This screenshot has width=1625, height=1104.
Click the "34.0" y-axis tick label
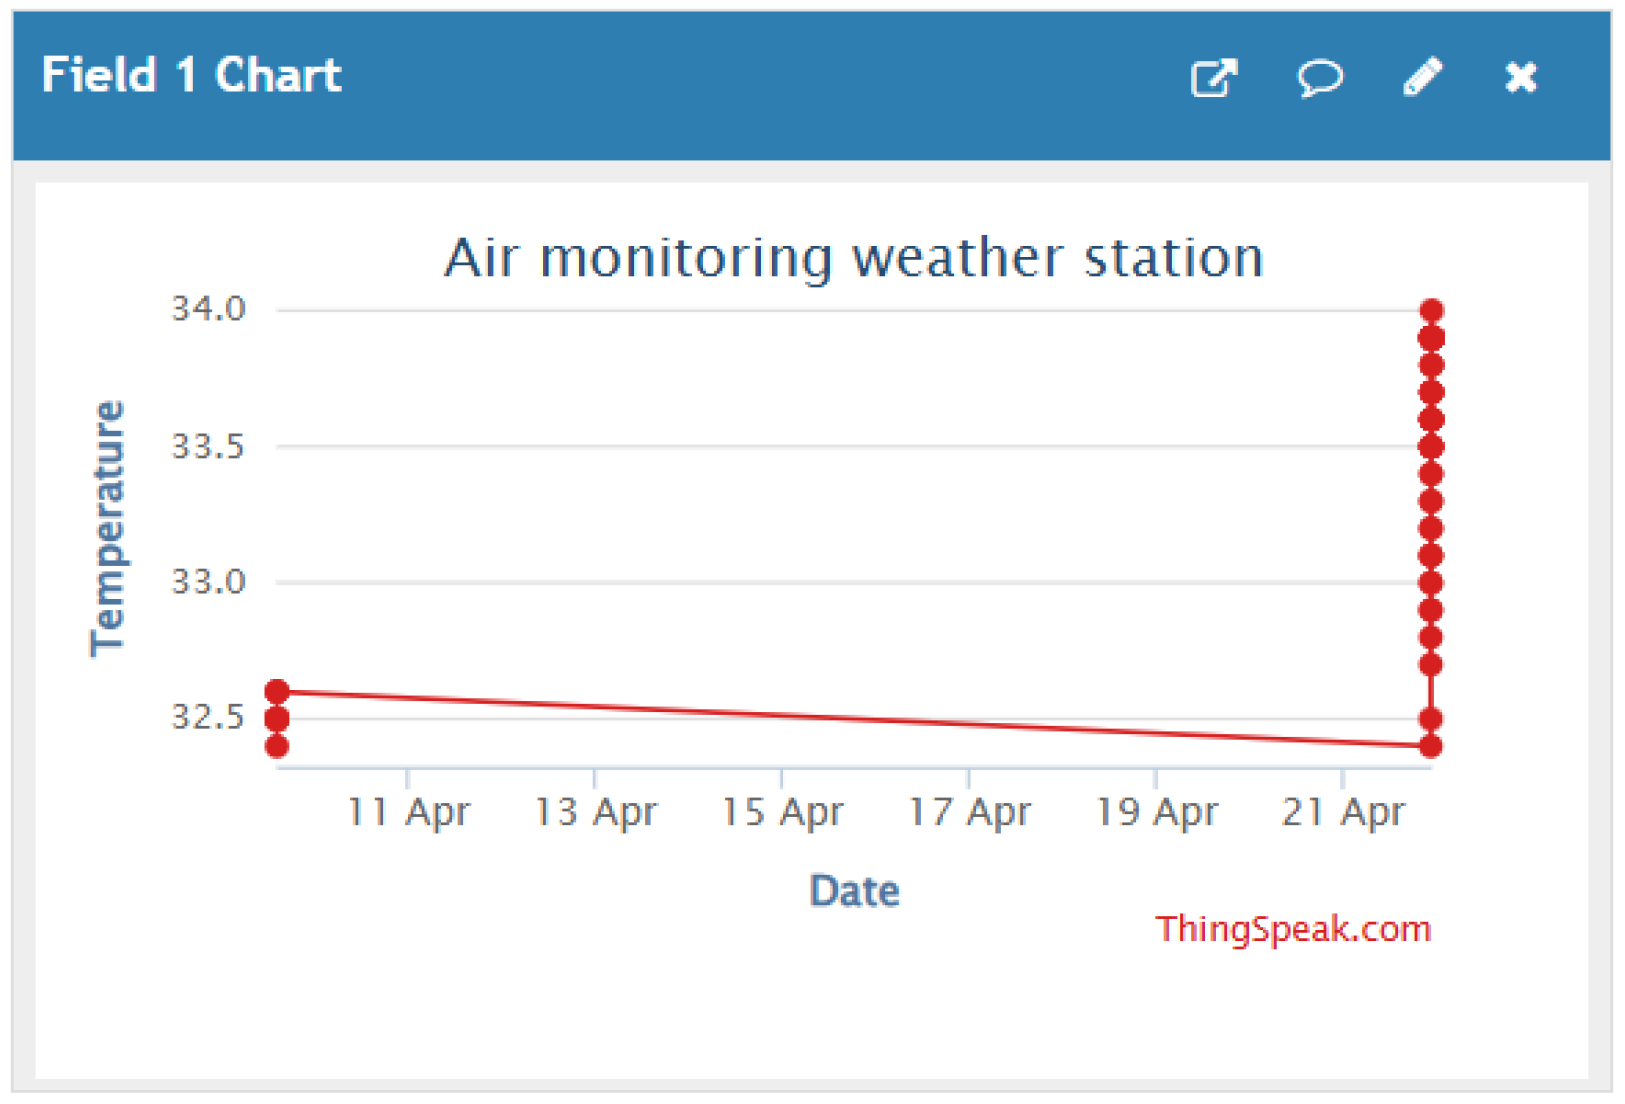pos(208,309)
